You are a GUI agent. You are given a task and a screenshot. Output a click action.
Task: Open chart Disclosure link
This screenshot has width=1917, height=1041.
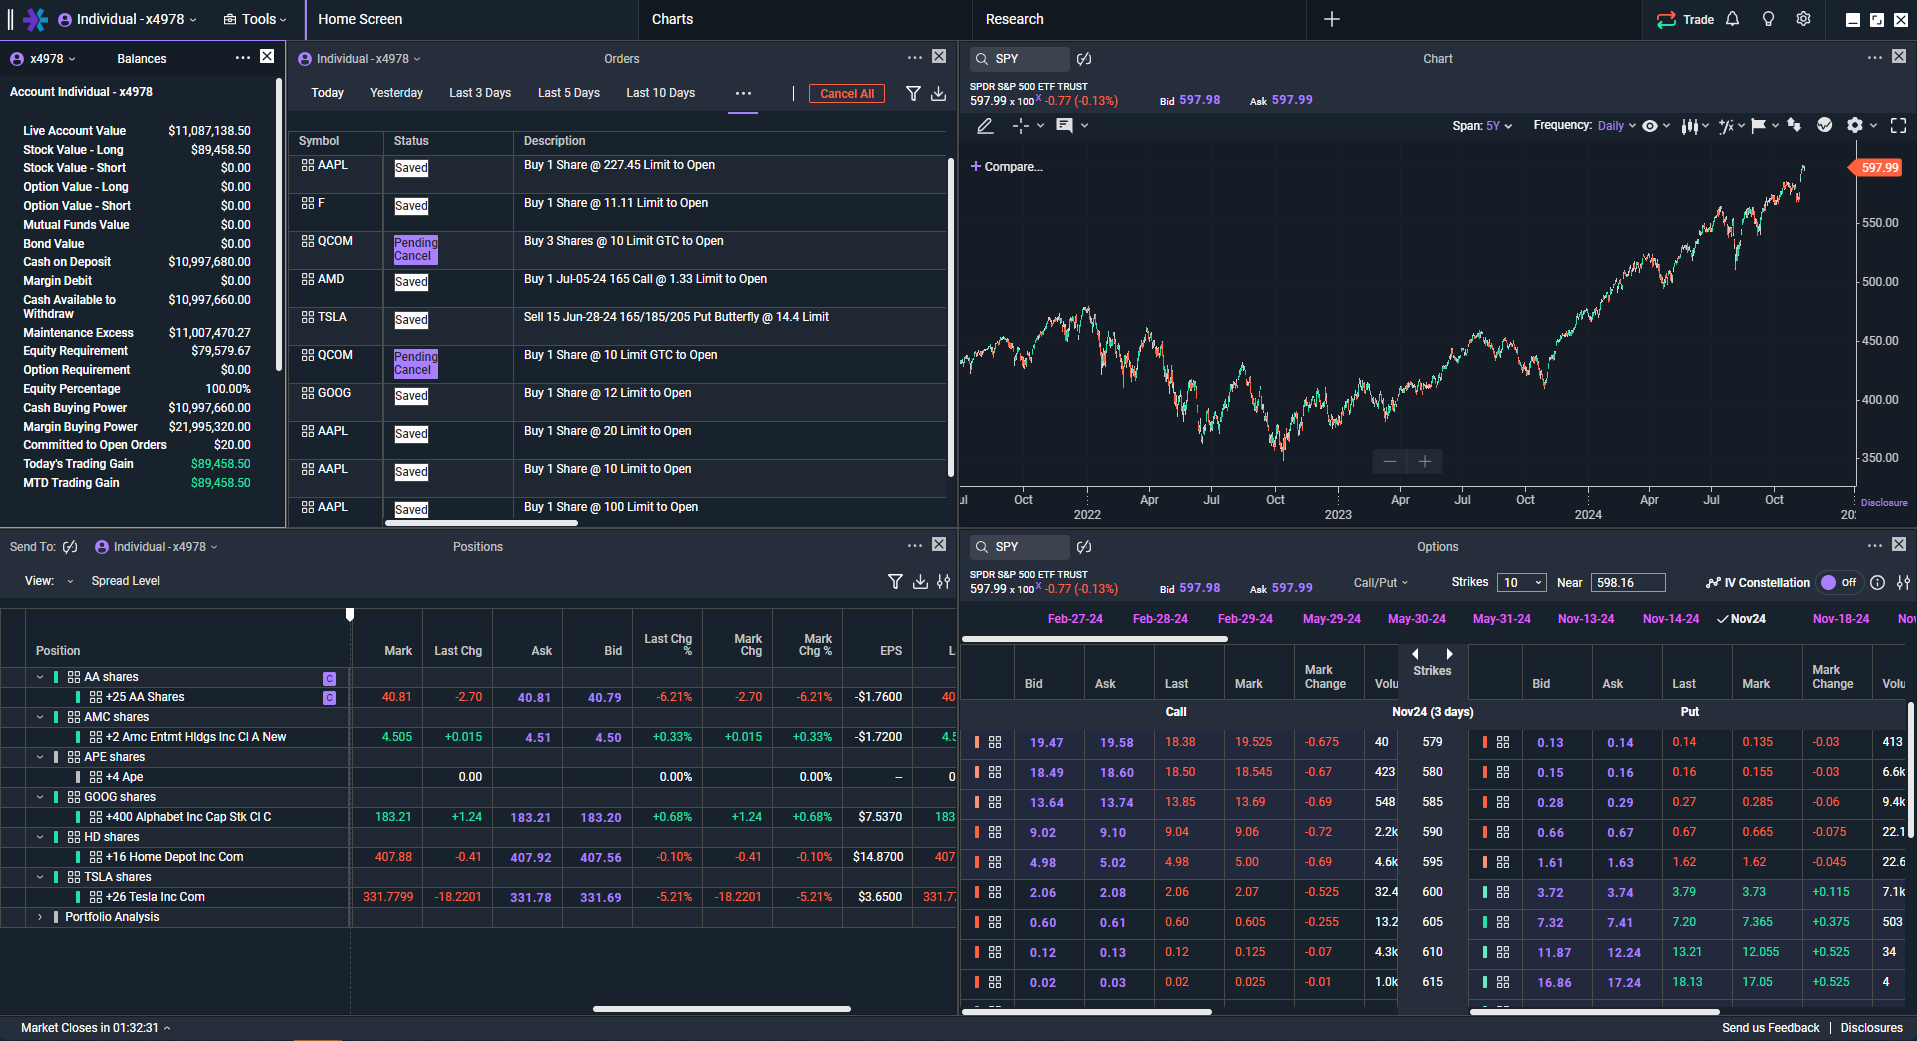coord(1884,503)
